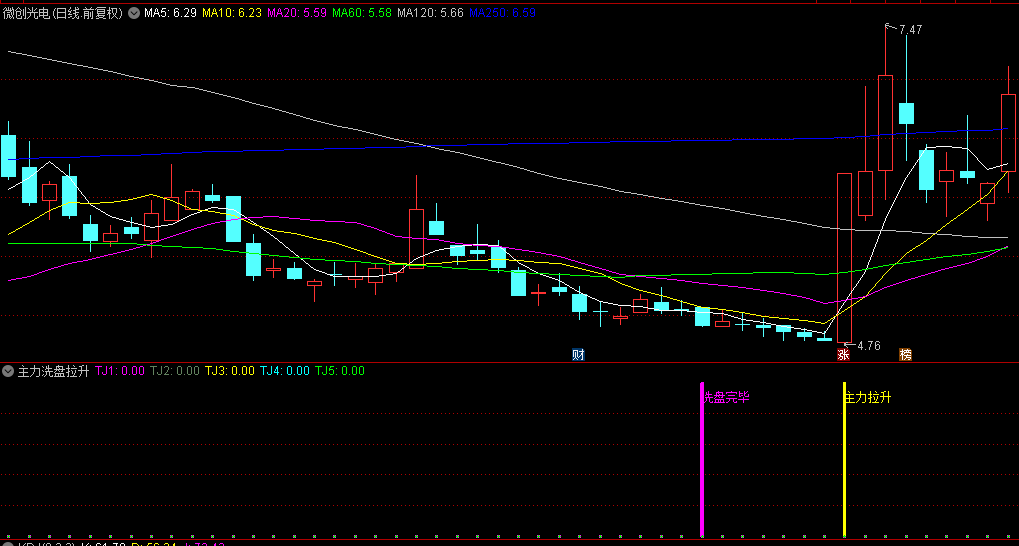Screen dimensions: 1019x546
Task: Select the TJ1: 0.00 value
Action: [x=120, y=371]
